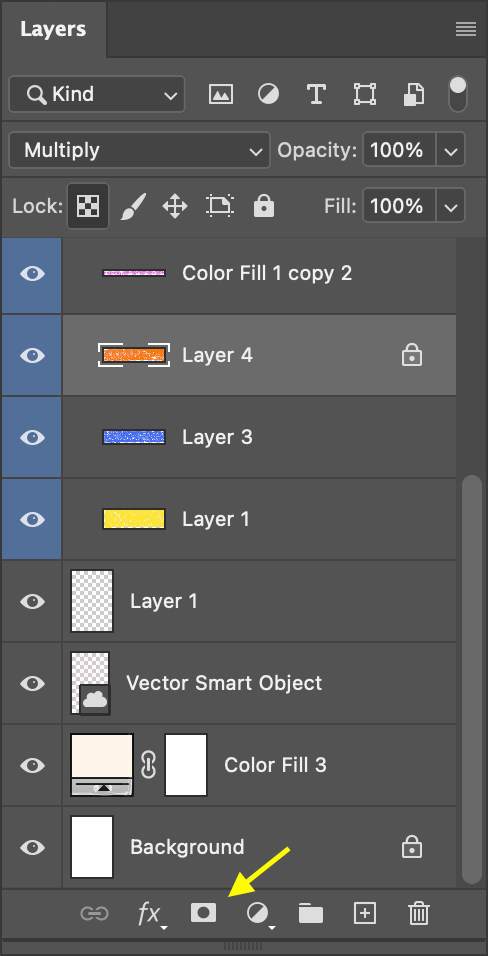This screenshot has width=488, height=956.
Task: Filter for shape layers
Action: point(365,95)
